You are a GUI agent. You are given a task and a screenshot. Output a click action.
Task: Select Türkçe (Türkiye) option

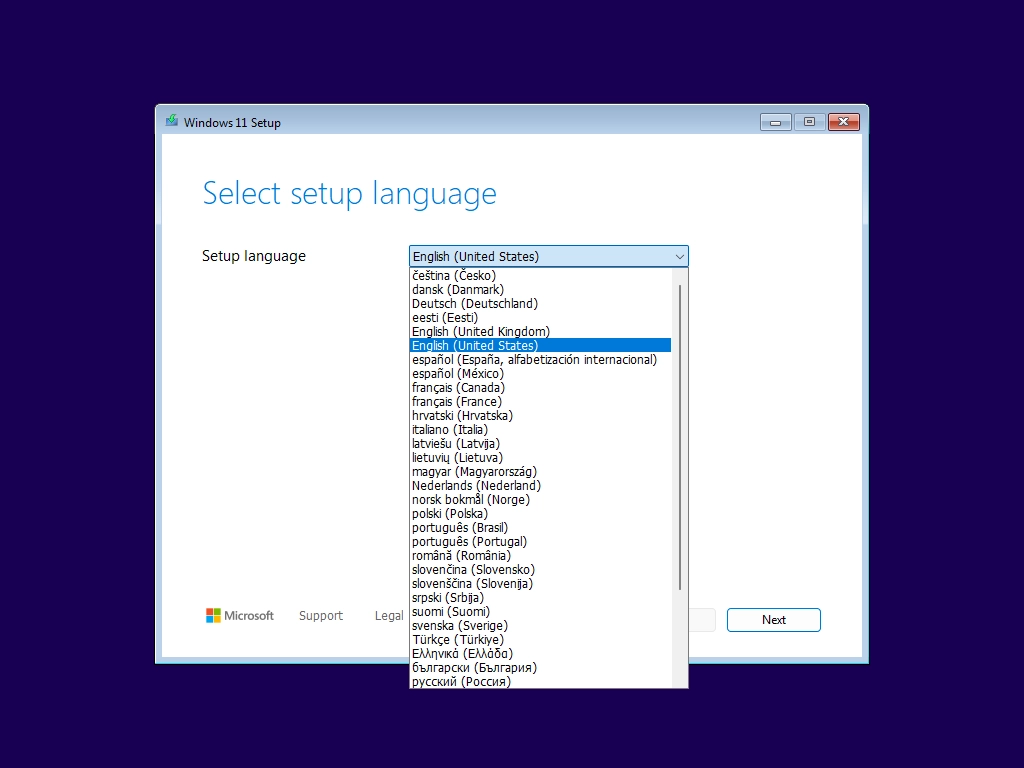[540, 640]
